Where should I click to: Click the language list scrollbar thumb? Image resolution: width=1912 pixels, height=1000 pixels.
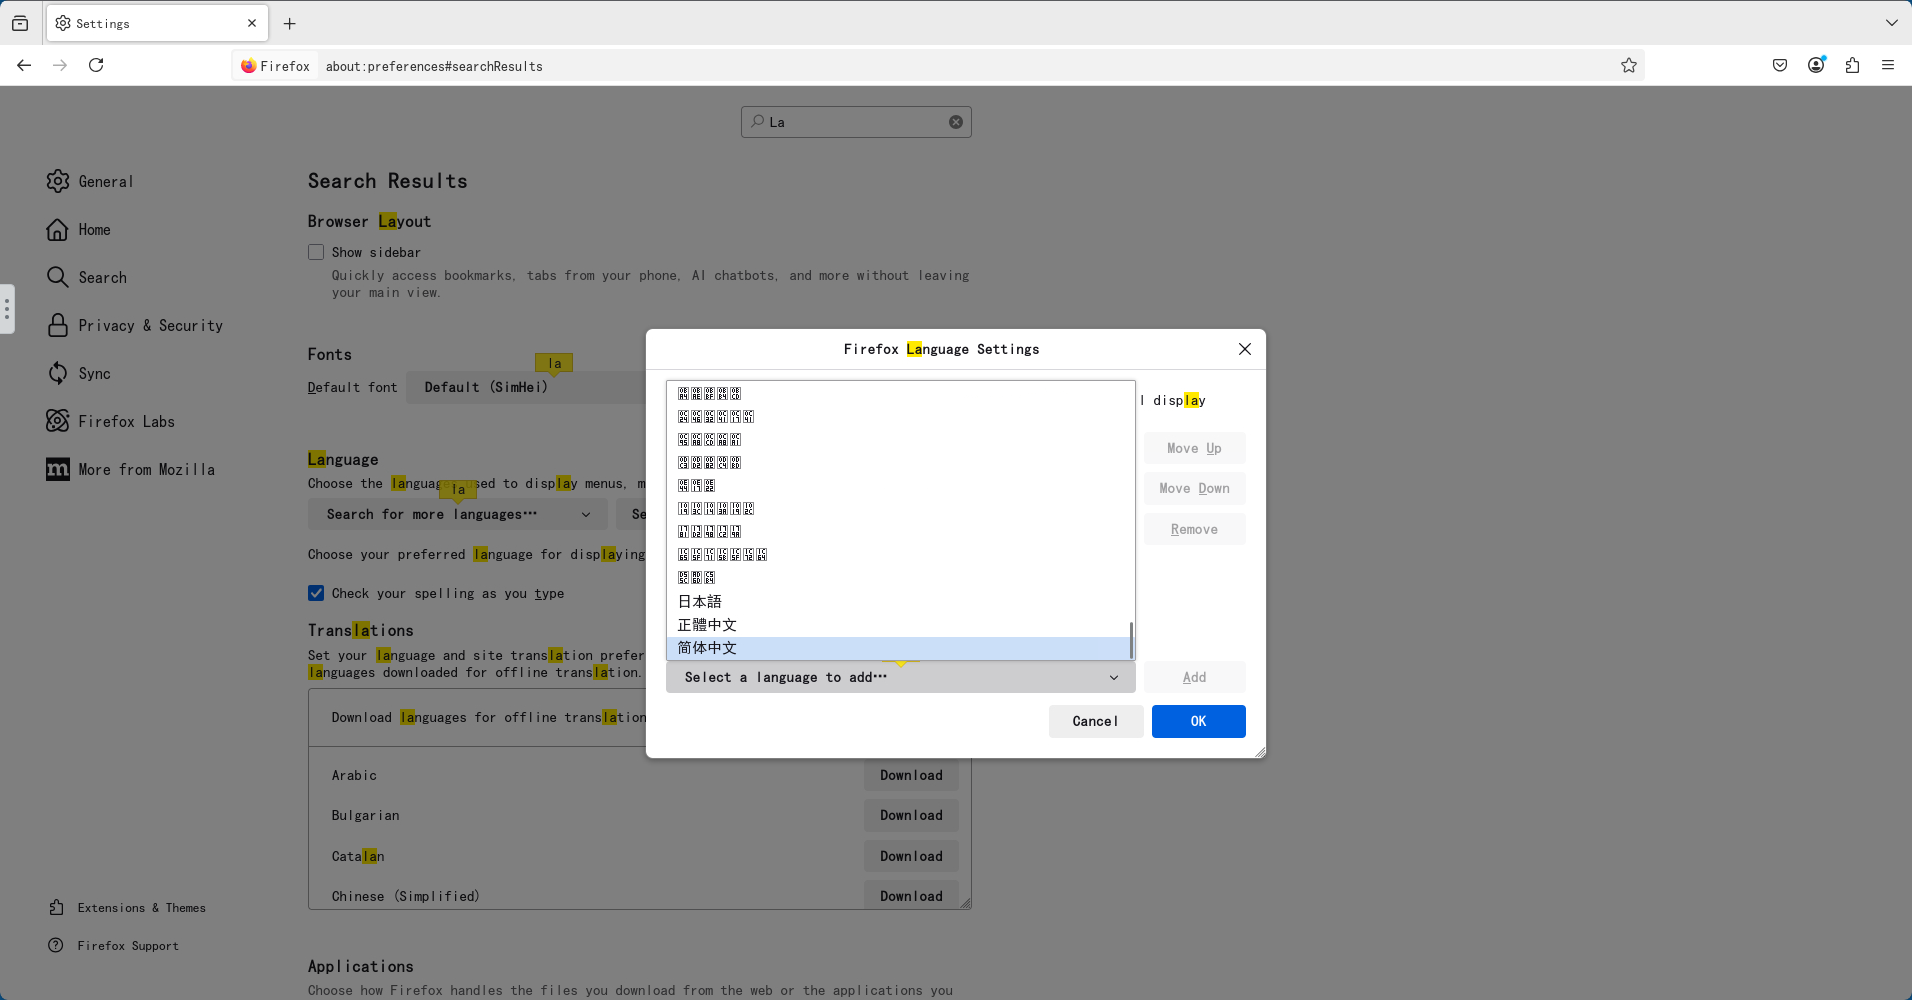pos(1131,640)
